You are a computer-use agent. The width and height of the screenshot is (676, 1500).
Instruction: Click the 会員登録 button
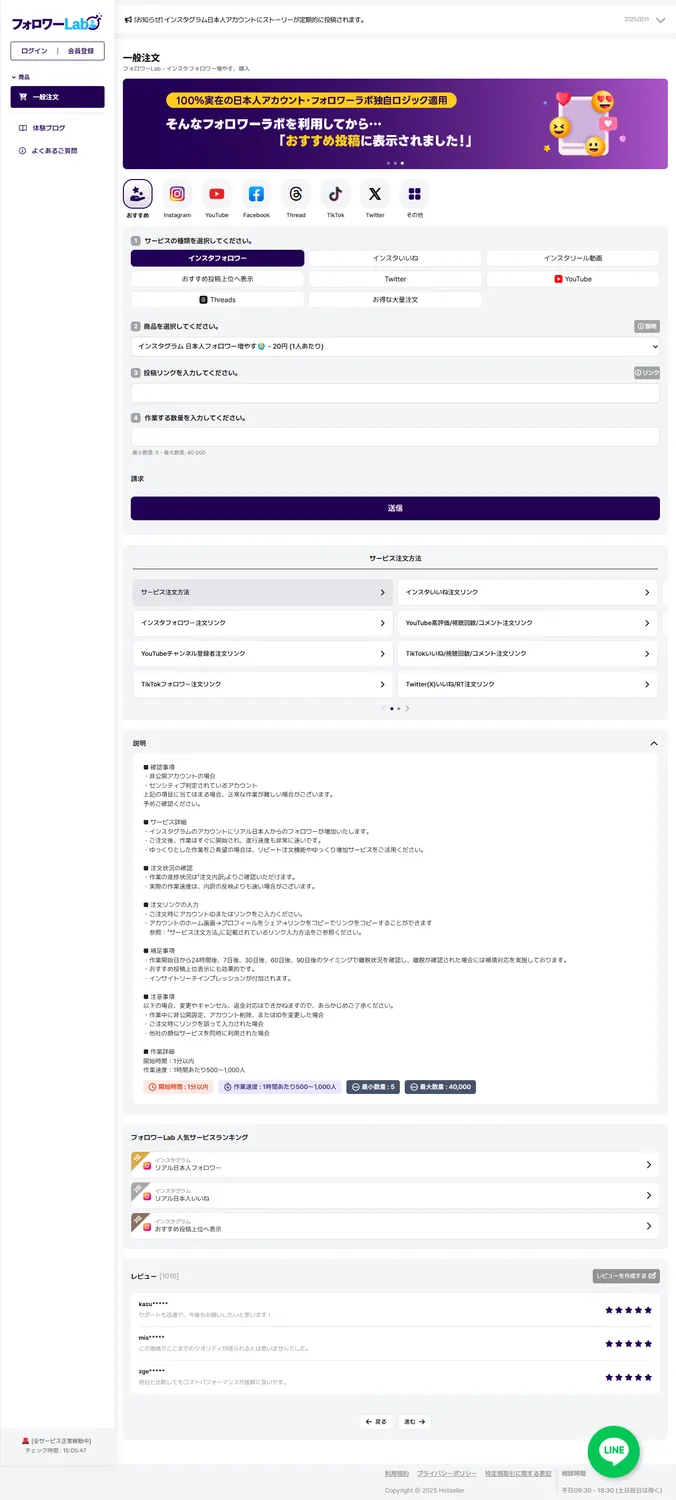pos(81,51)
